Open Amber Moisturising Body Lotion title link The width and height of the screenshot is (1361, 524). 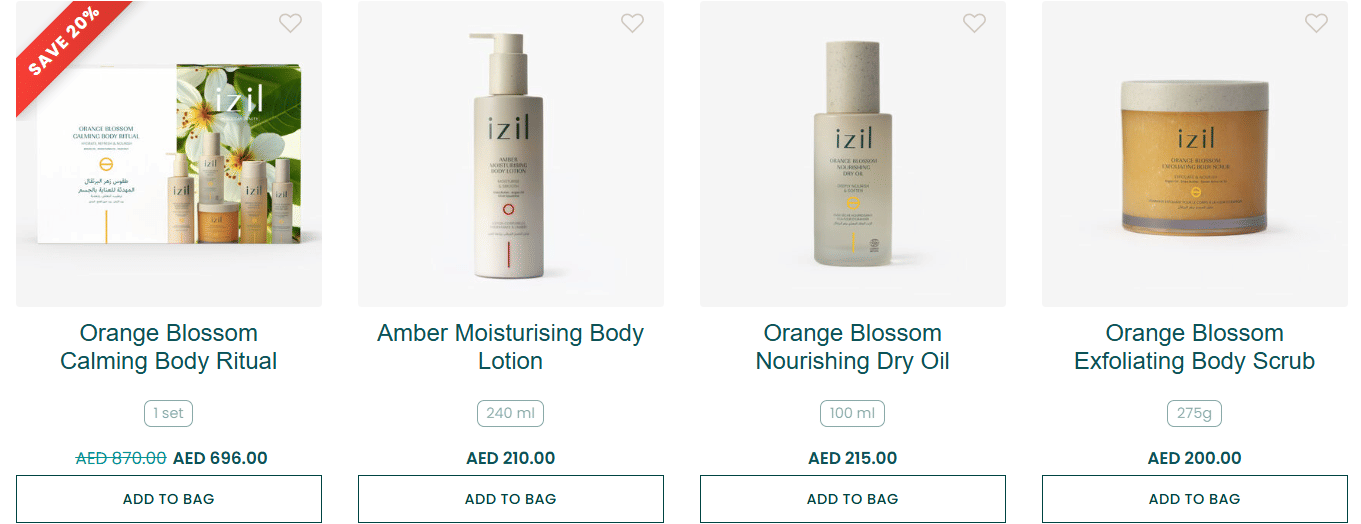(511, 347)
